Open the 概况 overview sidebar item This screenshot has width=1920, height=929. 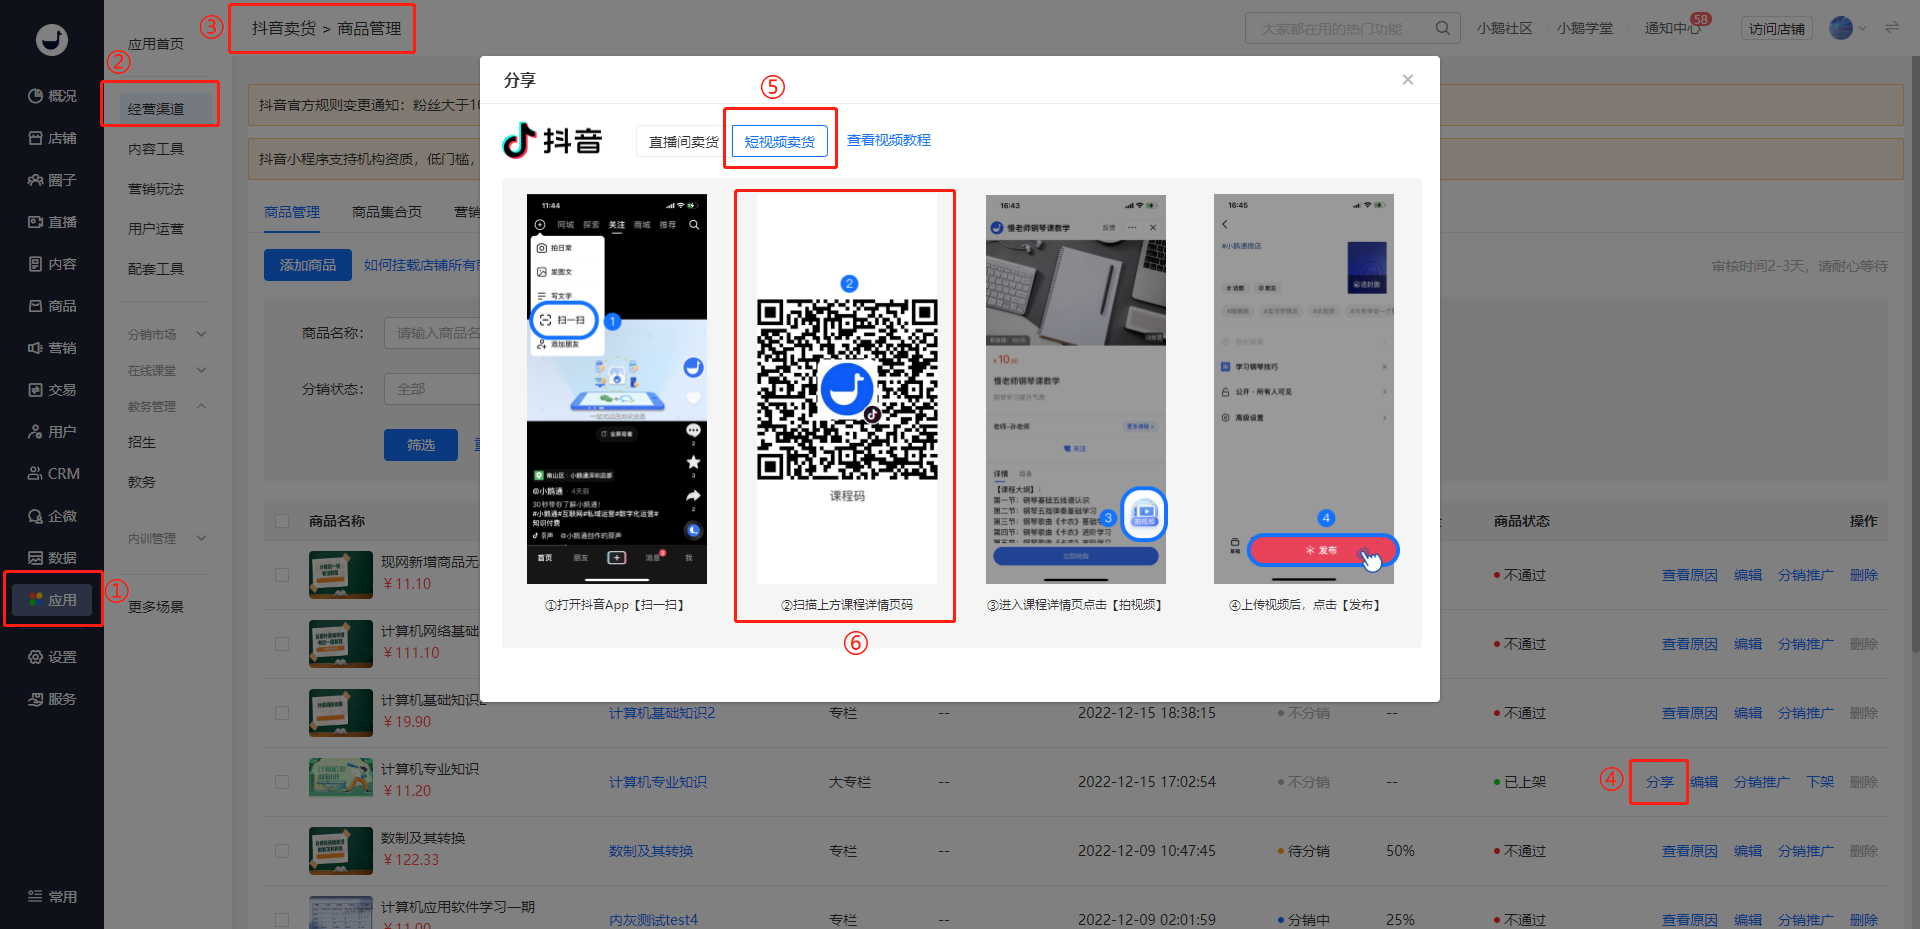click(x=52, y=96)
